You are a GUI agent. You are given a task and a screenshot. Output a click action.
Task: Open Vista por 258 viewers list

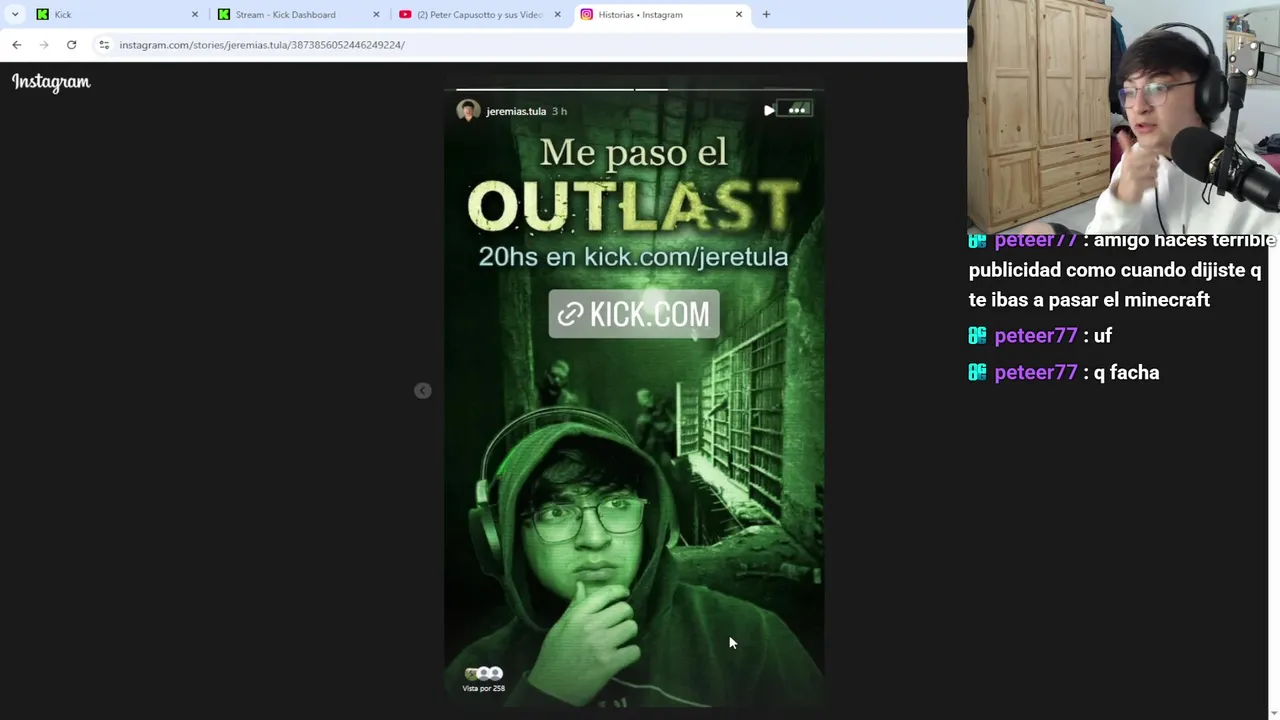pos(484,680)
